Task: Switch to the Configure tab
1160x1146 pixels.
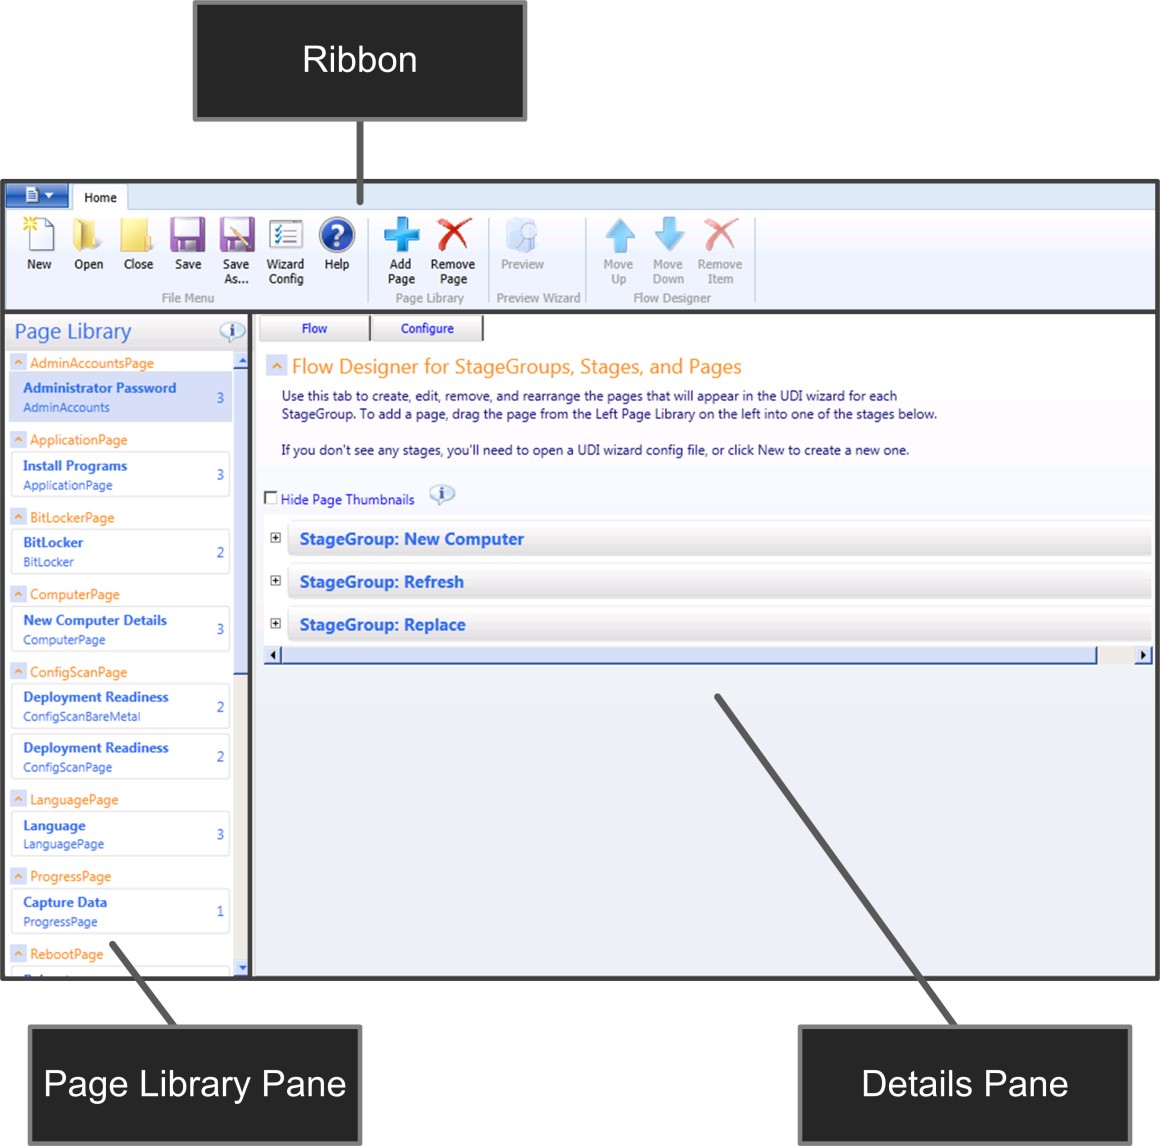Action: [427, 327]
